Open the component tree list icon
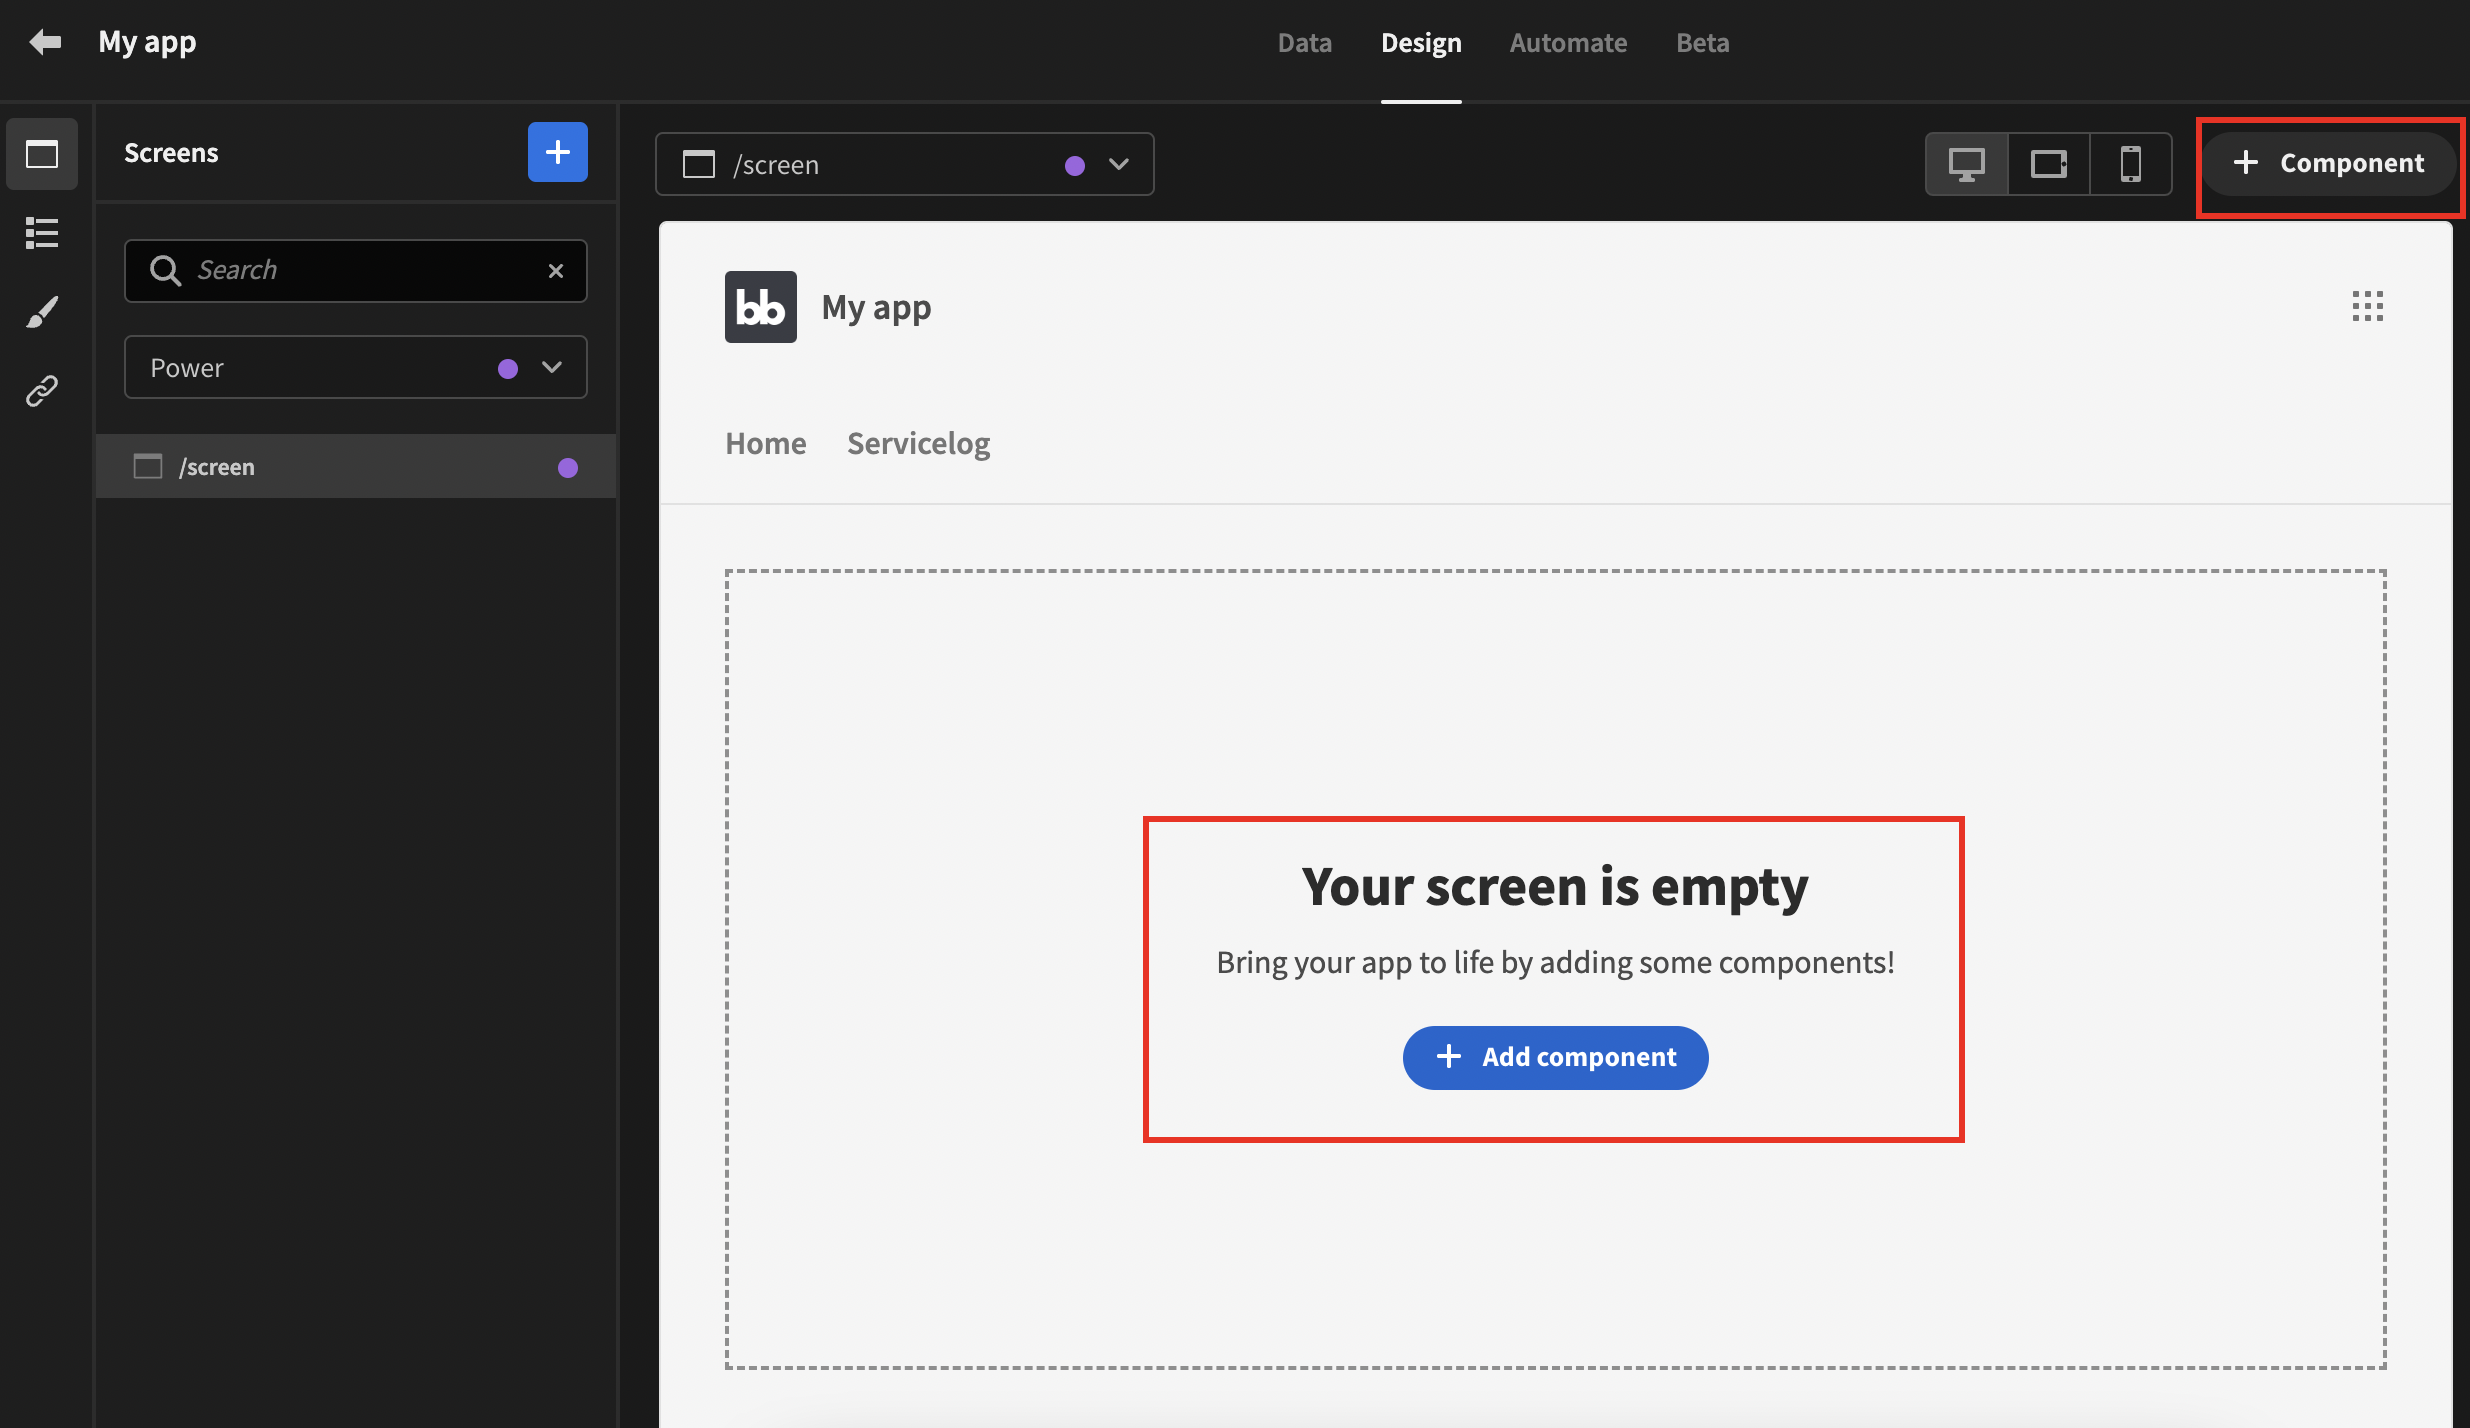 (x=42, y=233)
